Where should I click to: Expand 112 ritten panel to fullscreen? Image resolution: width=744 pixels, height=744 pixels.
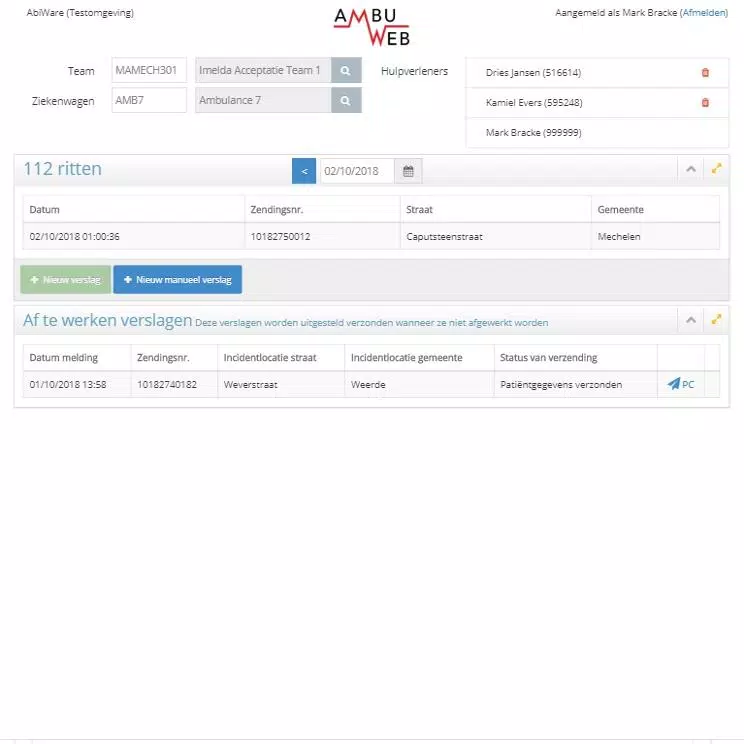point(716,169)
